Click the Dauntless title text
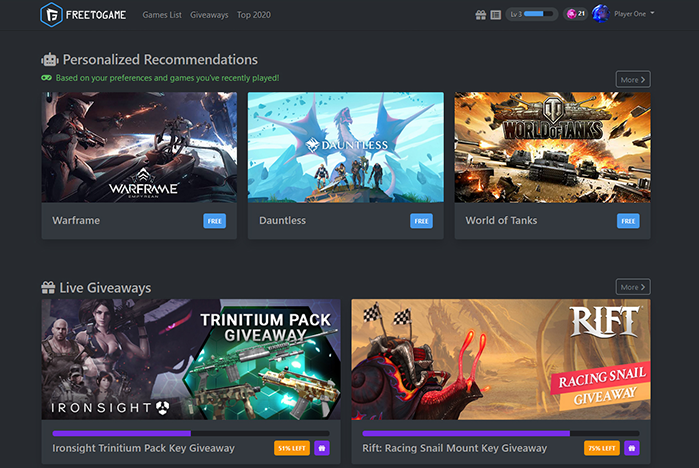Image resolution: width=699 pixels, height=468 pixels. (x=283, y=221)
